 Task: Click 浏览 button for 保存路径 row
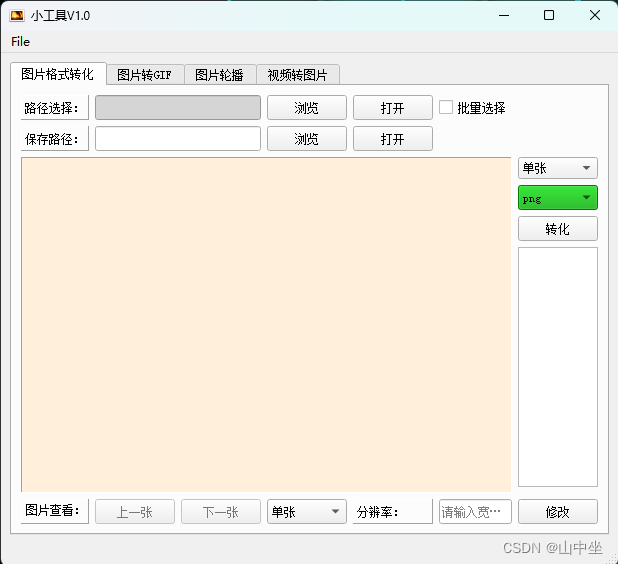tap(307, 138)
